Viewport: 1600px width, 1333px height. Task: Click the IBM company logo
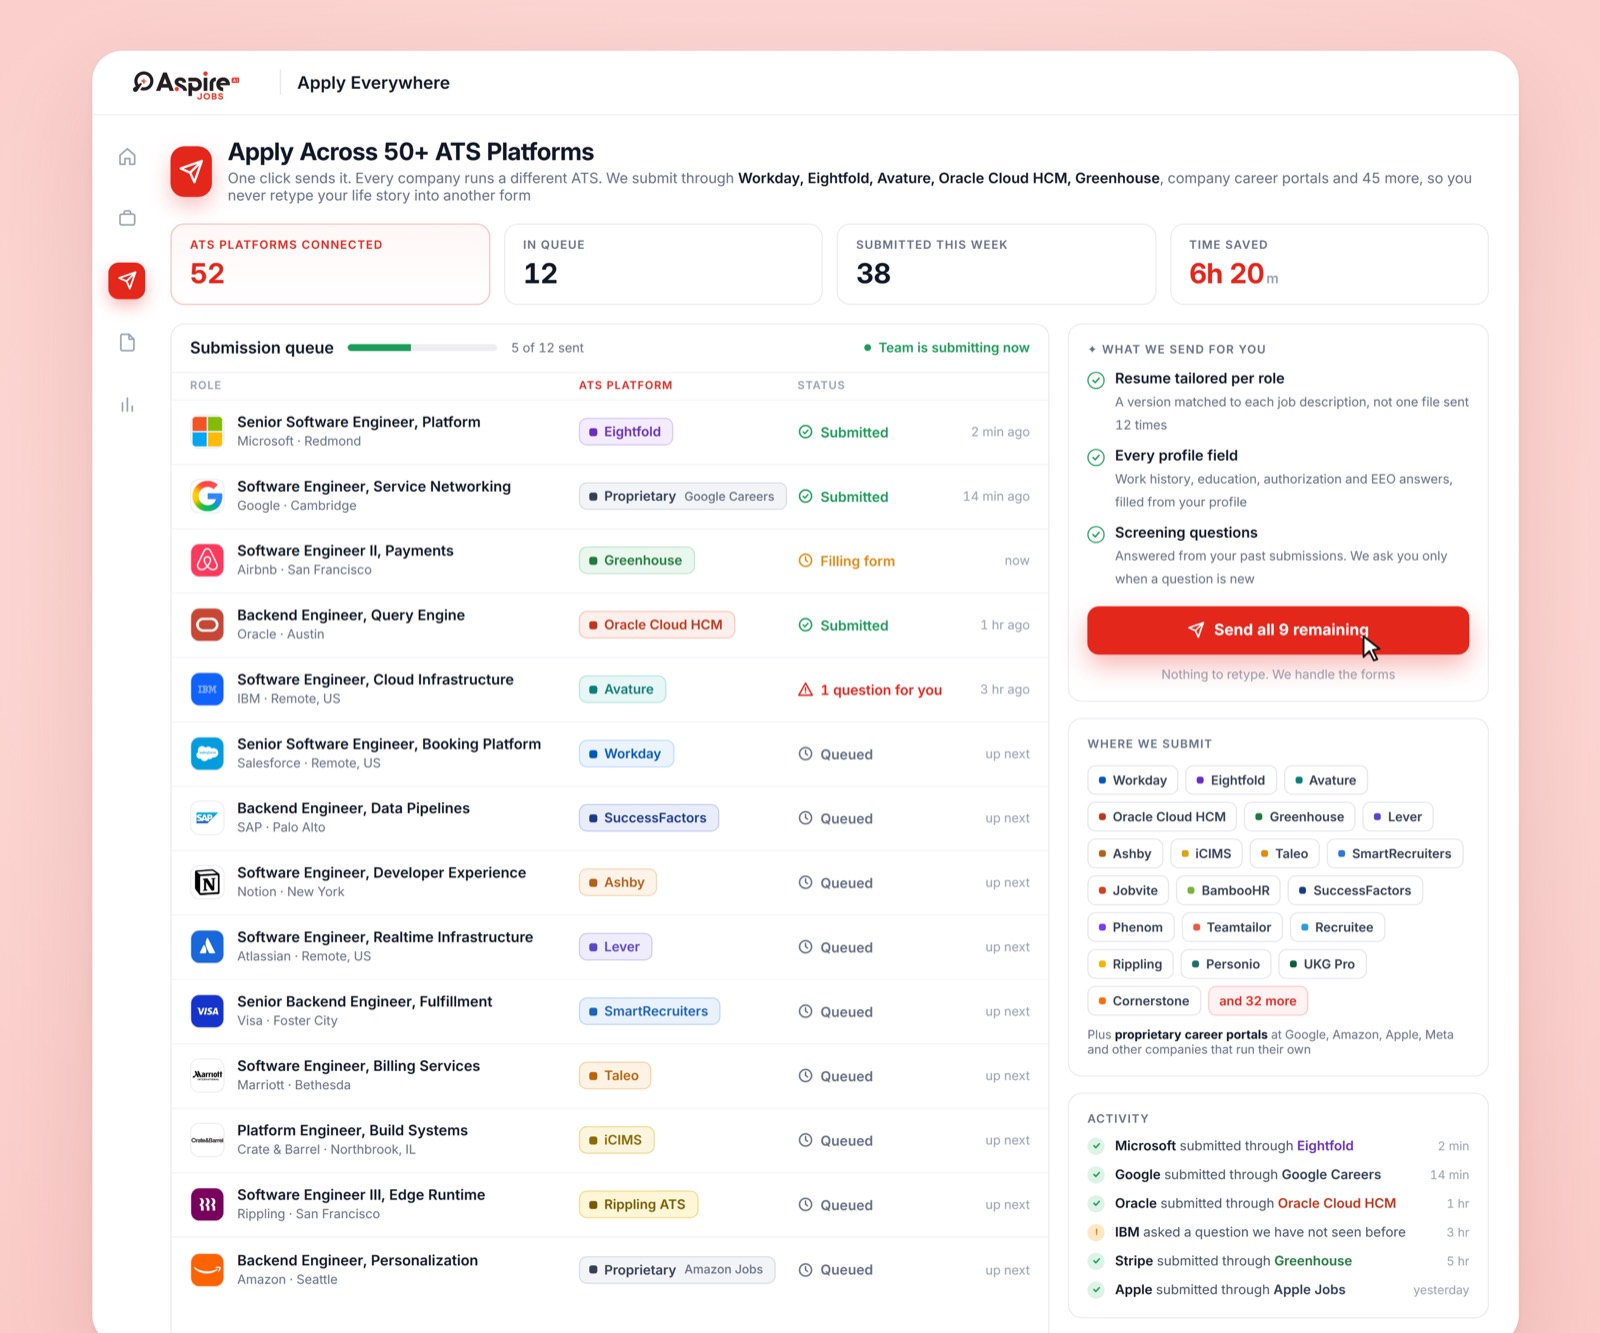(x=207, y=689)
